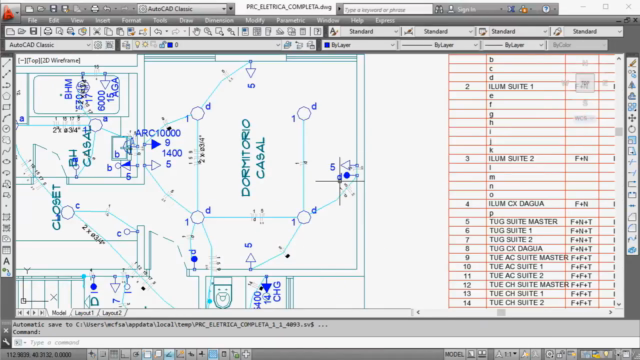Screen dimensions: 640x360
Task: Toggle Ortho Mode in status bar
Action: (125, 354)
